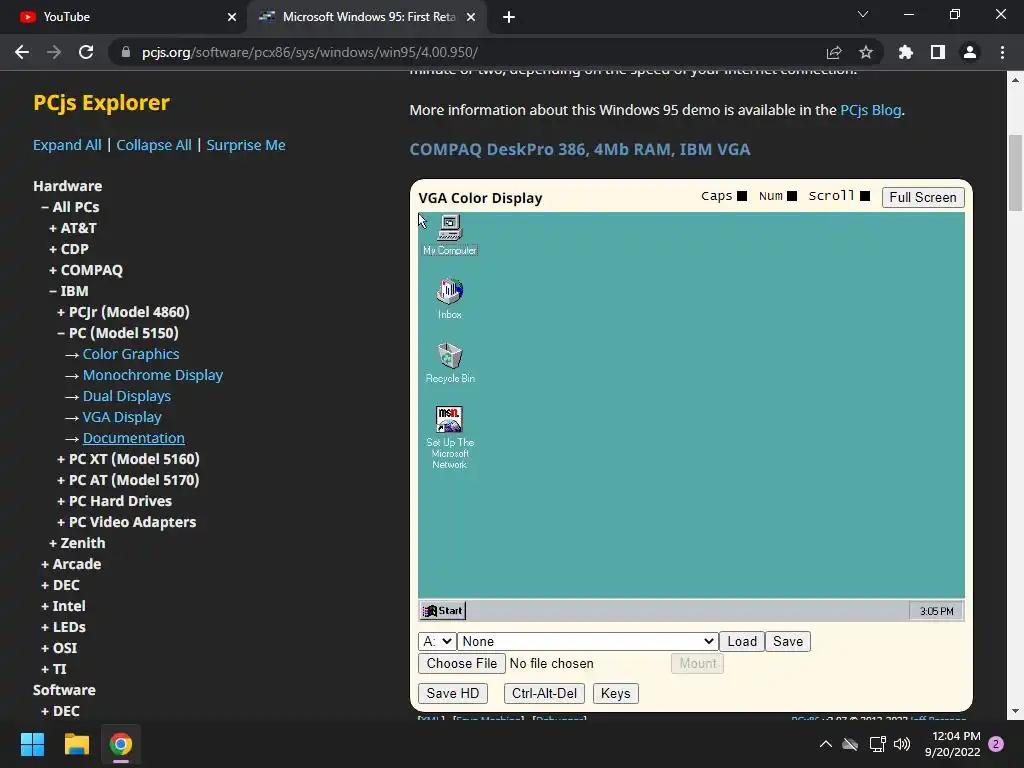Click Expand All link
This screenshot has width=1024, height=768.
click(x=67, y=145)
